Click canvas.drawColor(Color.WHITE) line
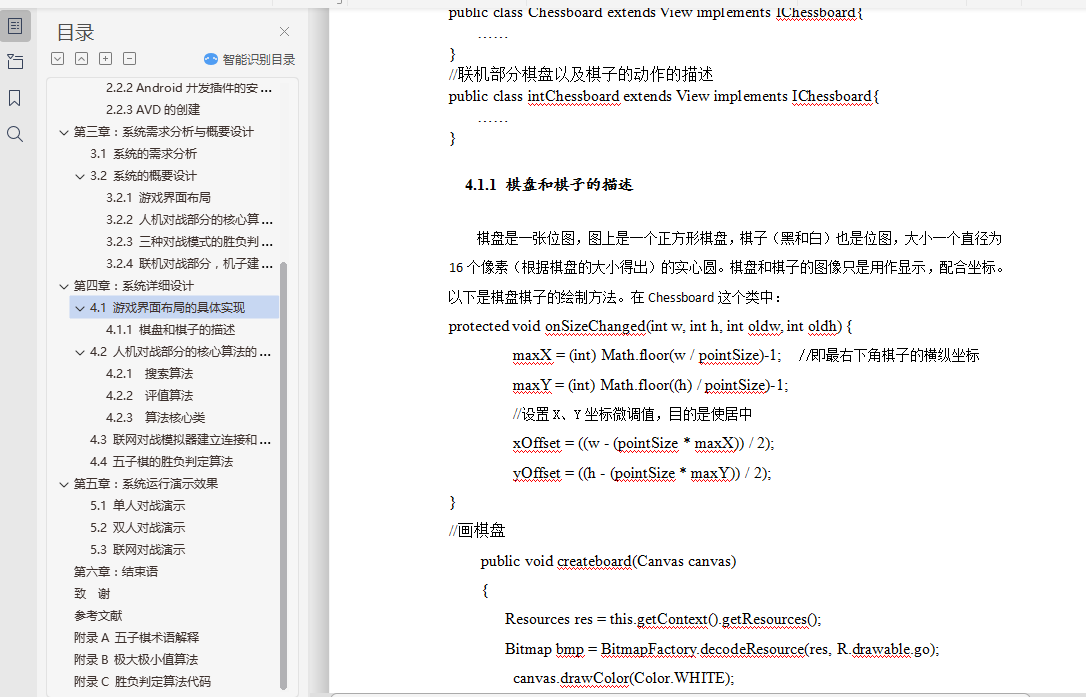This screenshot has width=1086, height=697. tap(623, 678)
